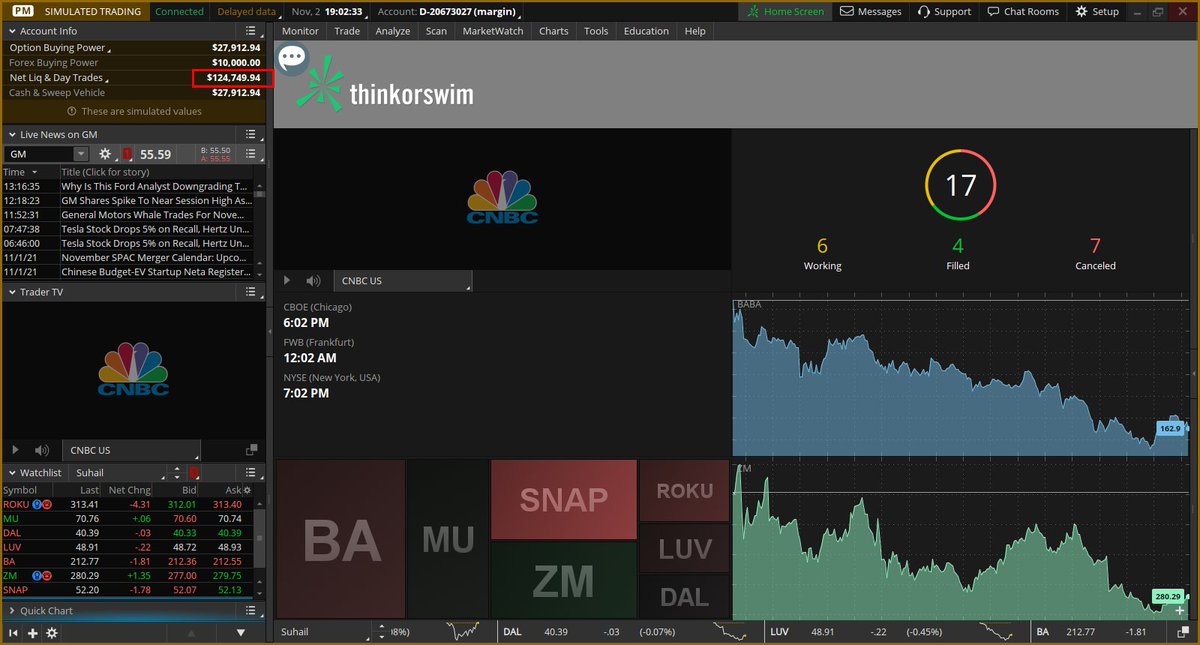This screenshot has height=645, width=1200.
Task: Click the GM symbol input field
Action: point(39,154)
